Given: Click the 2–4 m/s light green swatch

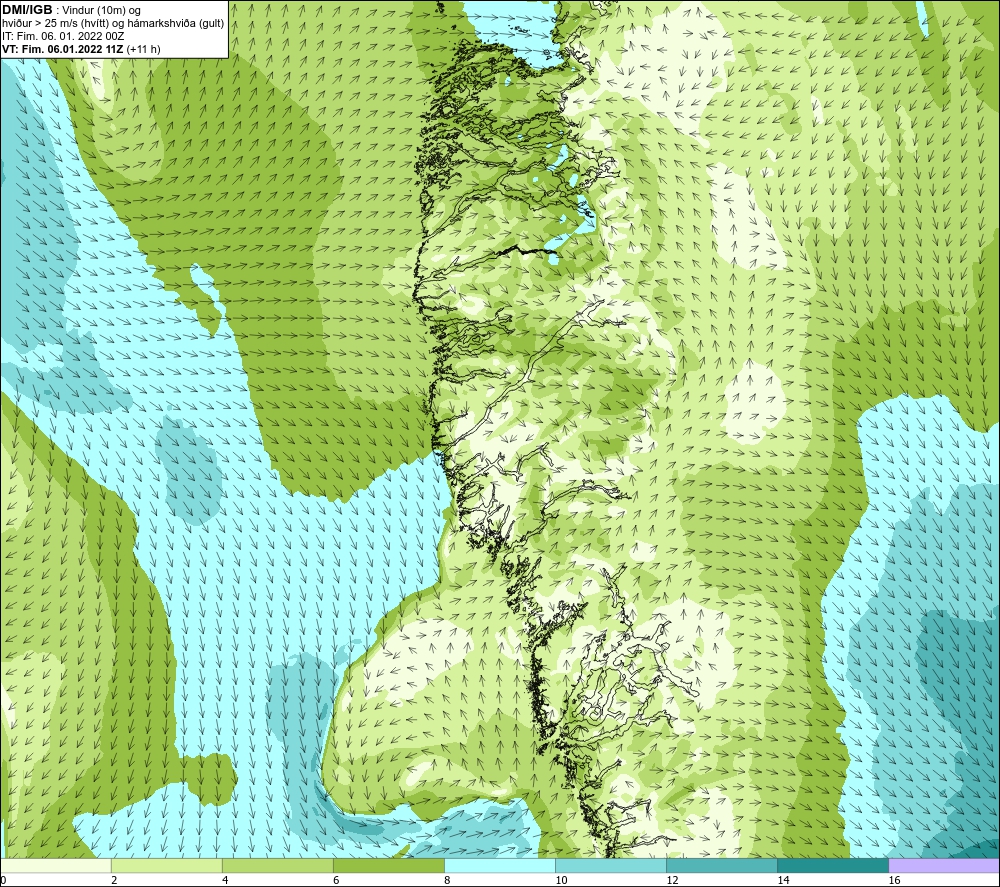Looking at the screenshot, I should tap(166, 865).
